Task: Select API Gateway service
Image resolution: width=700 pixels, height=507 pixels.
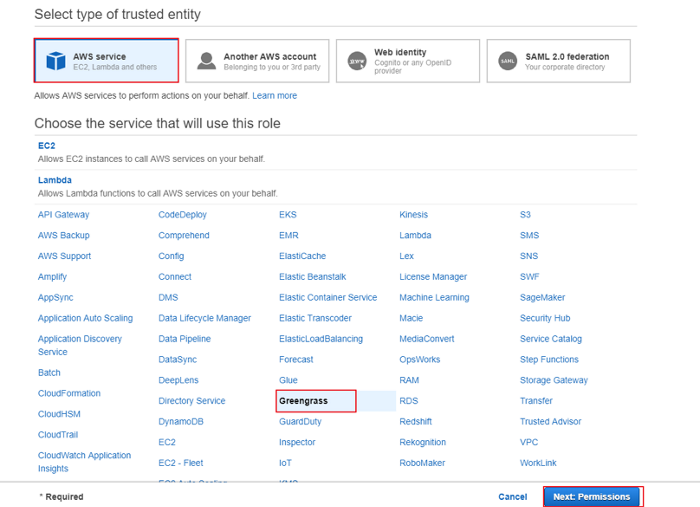Action: click(x=63, y=215)
